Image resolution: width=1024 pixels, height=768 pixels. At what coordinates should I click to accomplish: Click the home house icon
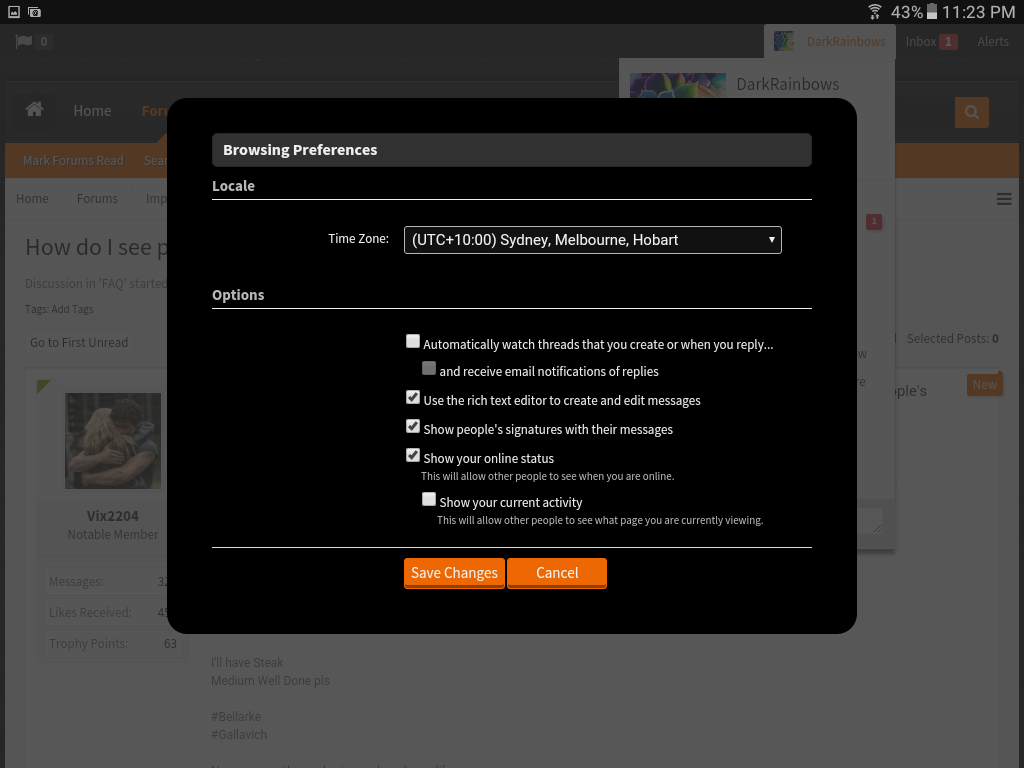coord(35,110)
